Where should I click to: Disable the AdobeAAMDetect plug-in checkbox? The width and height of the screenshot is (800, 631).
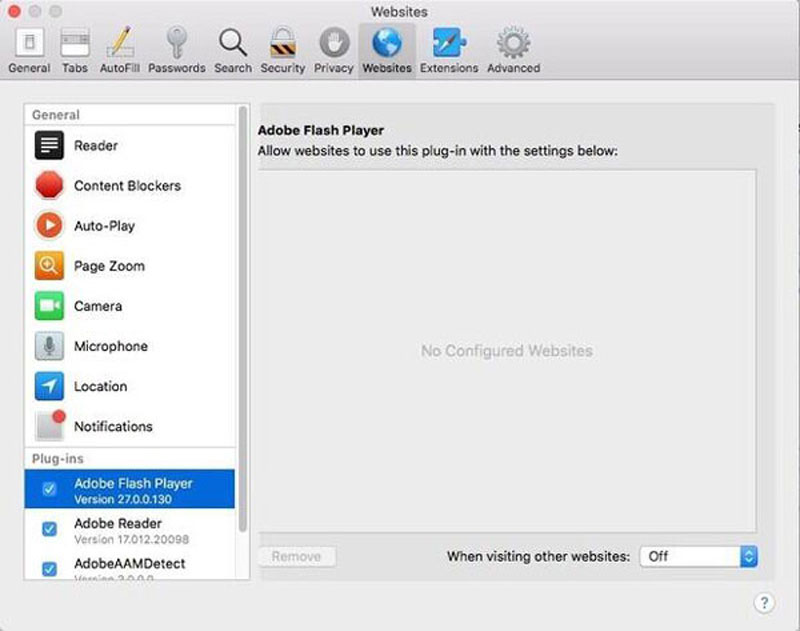click(x=49, y=568)
